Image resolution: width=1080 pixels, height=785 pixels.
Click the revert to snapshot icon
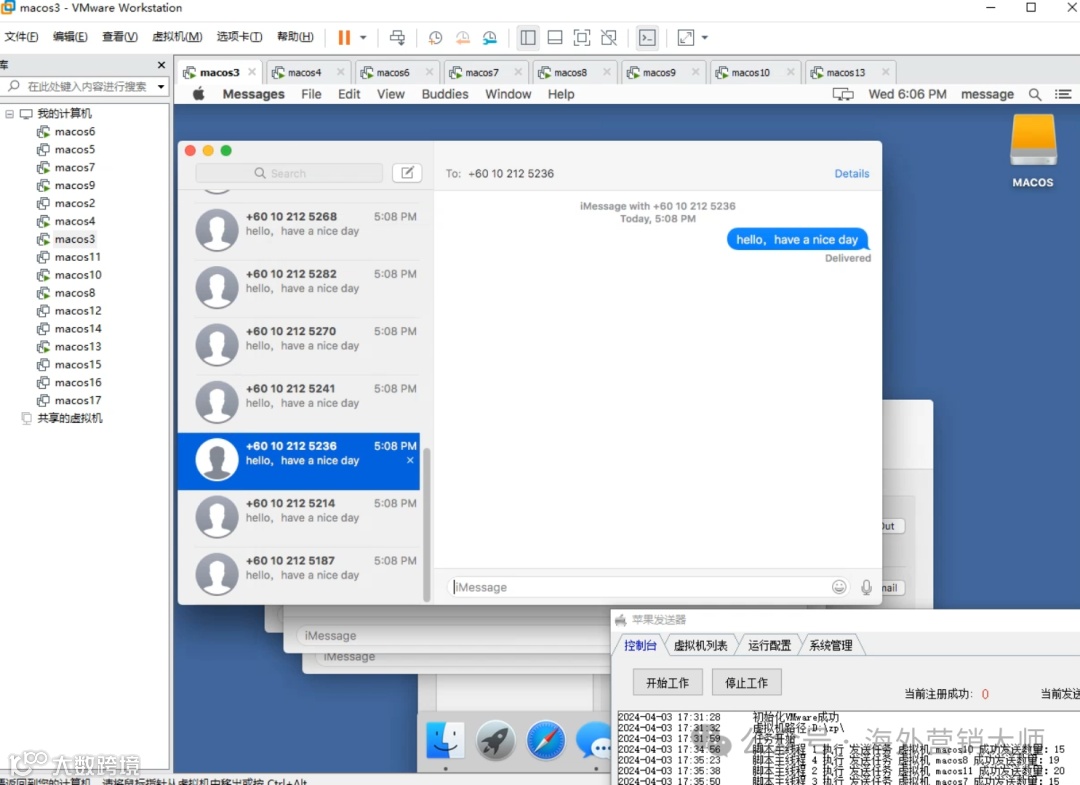point(463,38)
